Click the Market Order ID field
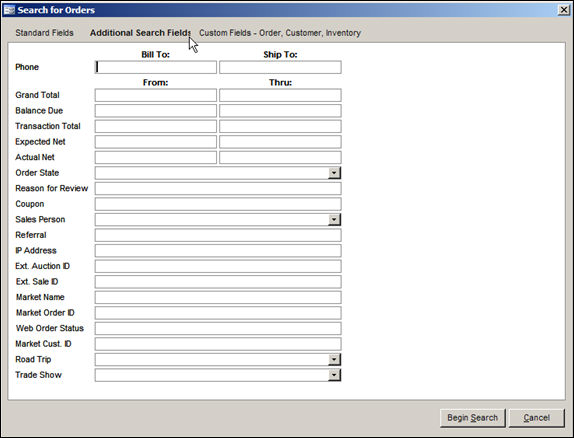574x438 pixels. tap(218, 313)
